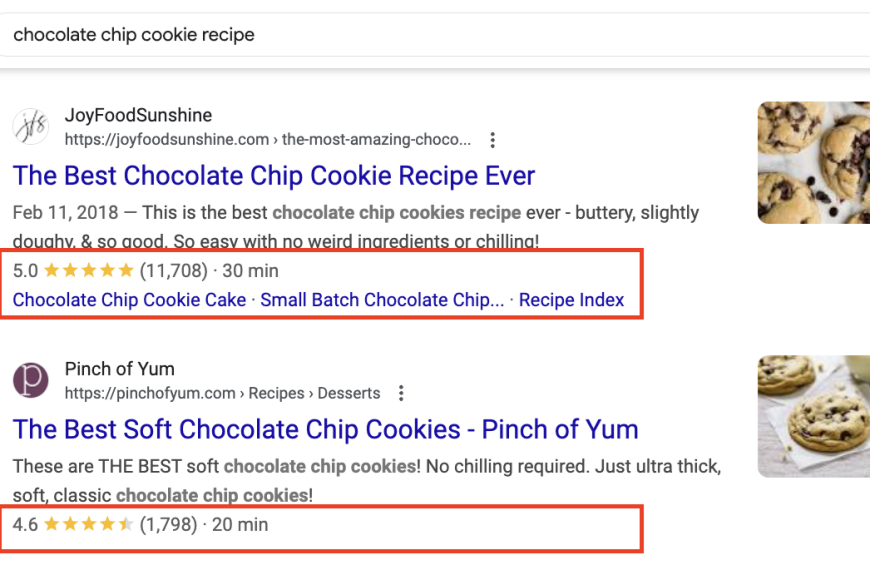Click the 'JoyFoodSunshine' site name

(x=138, y=115)
